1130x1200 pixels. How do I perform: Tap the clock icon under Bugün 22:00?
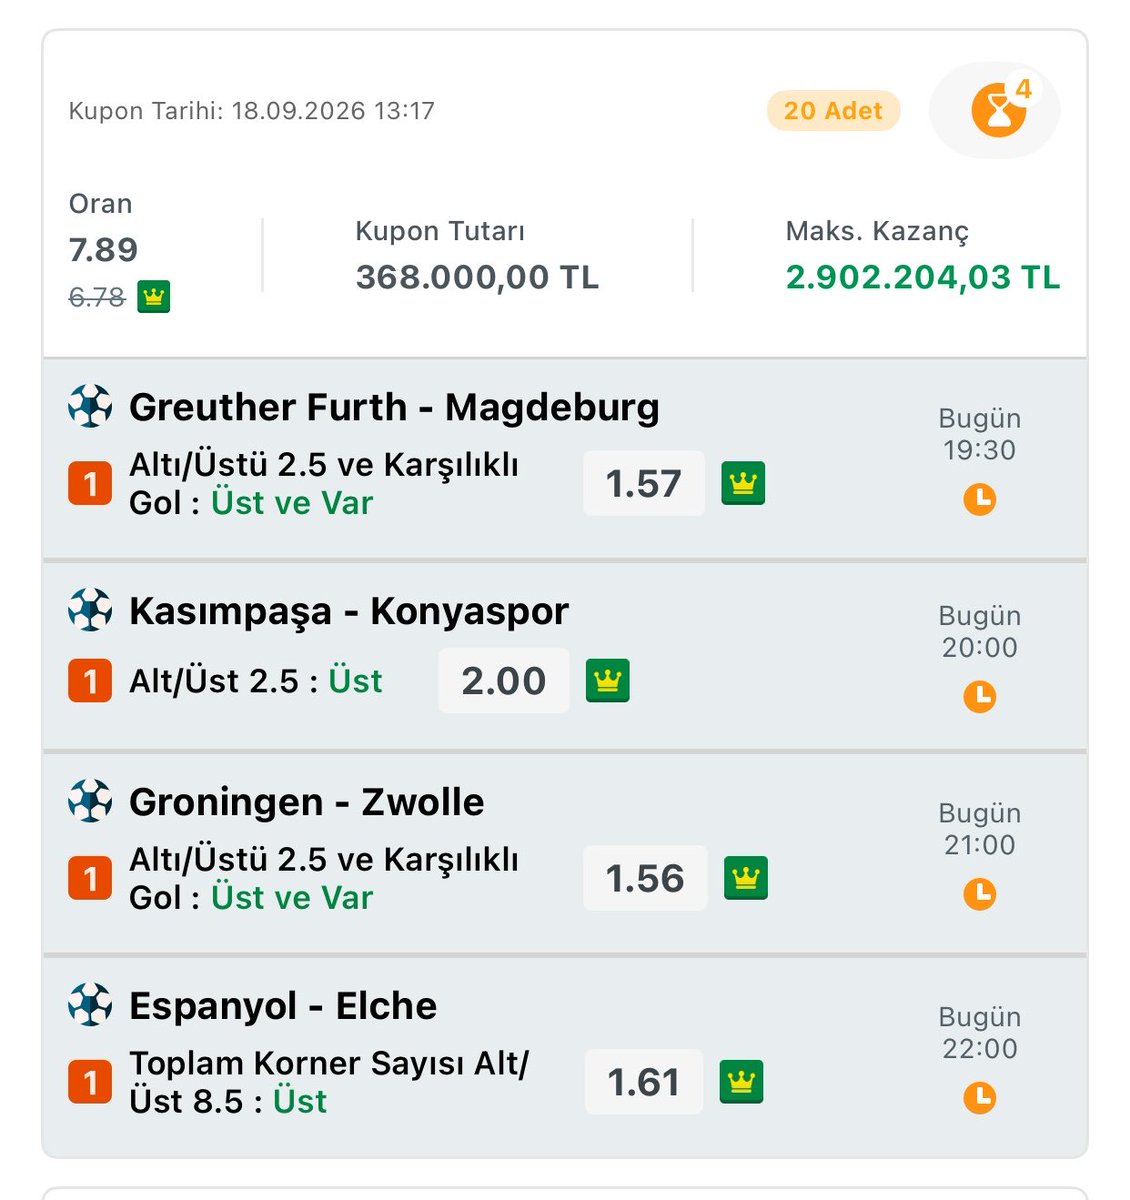tap(979, 1097)
